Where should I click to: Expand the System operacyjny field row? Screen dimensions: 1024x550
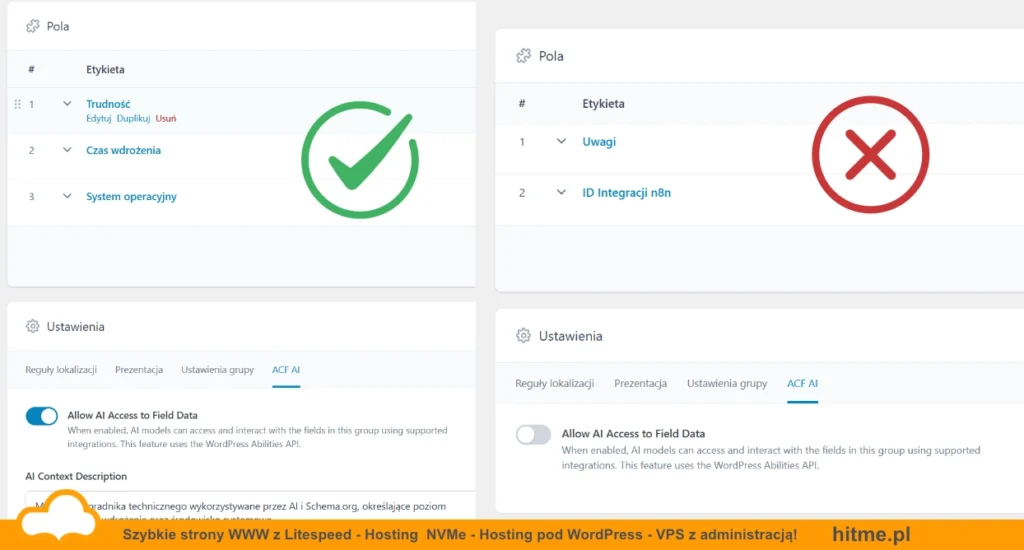67,196
